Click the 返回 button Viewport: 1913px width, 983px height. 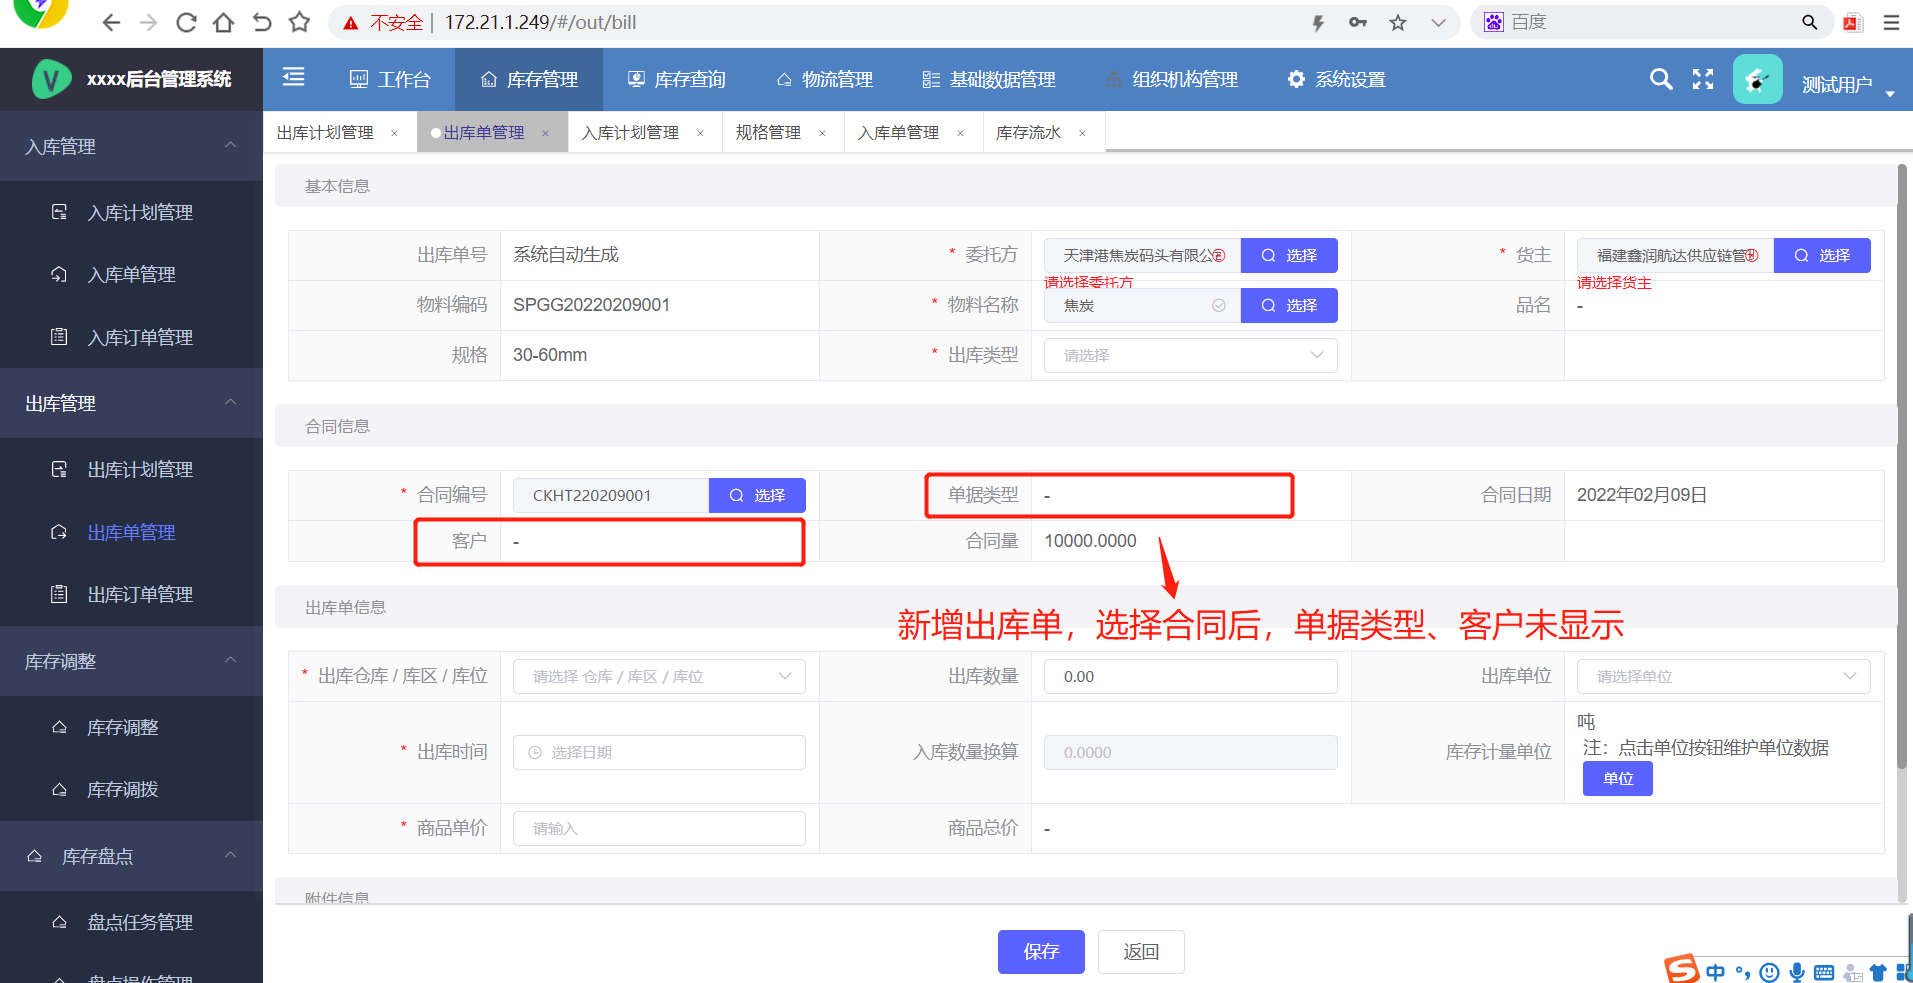(x=1141, y=951)
